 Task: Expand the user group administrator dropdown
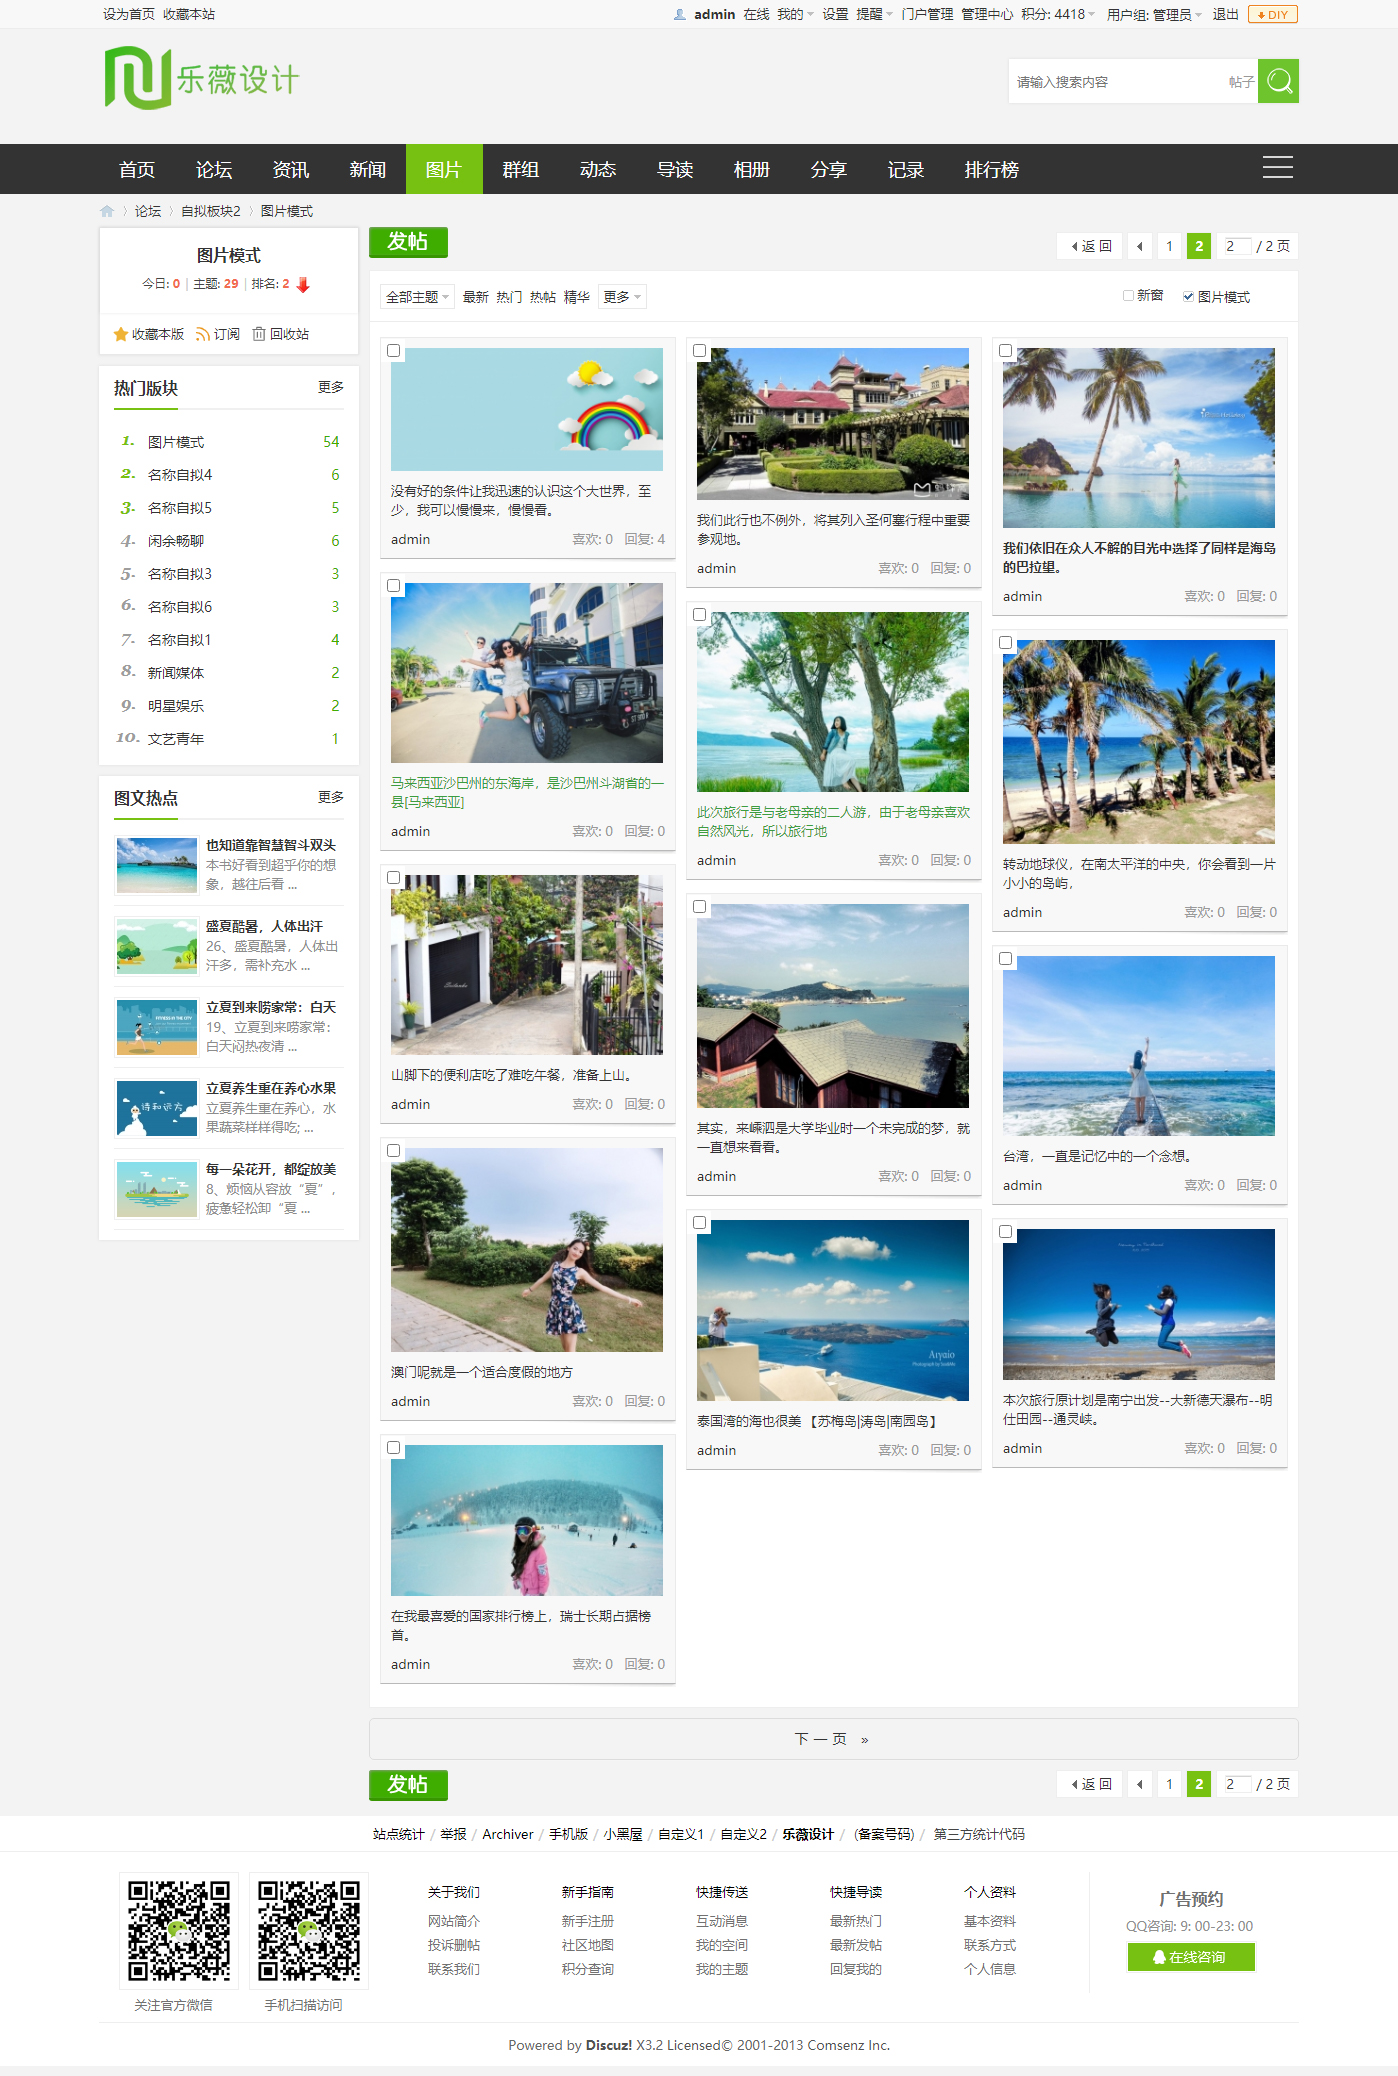1154,15
